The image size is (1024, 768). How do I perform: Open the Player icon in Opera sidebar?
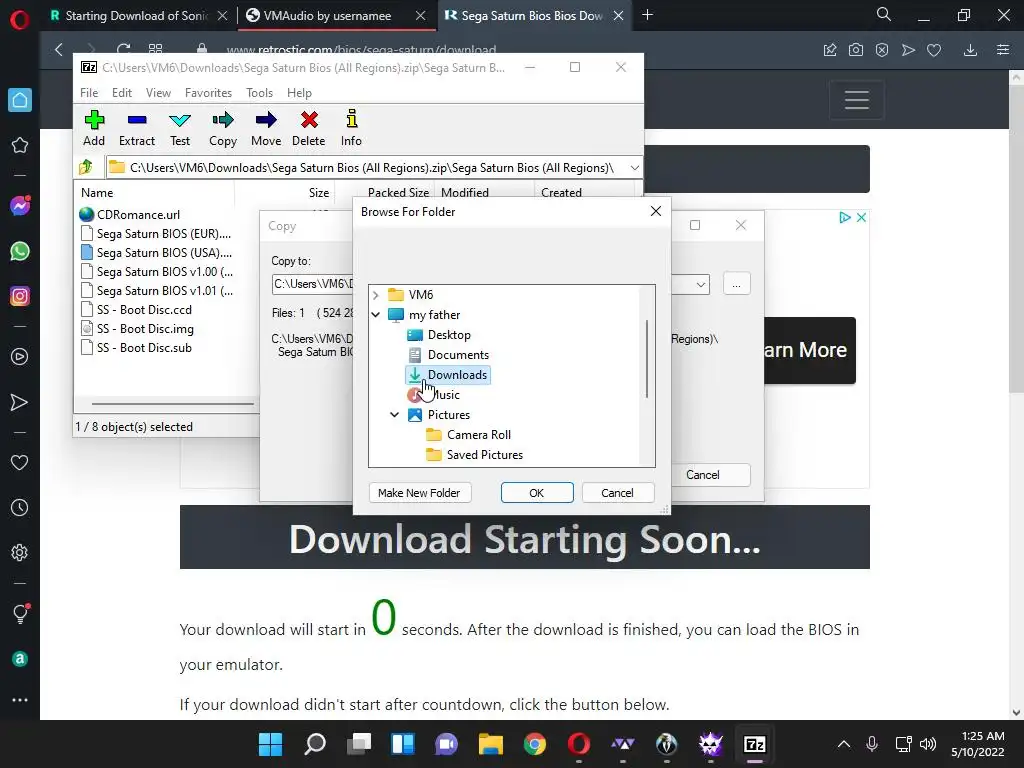click(x=20, y=357)
